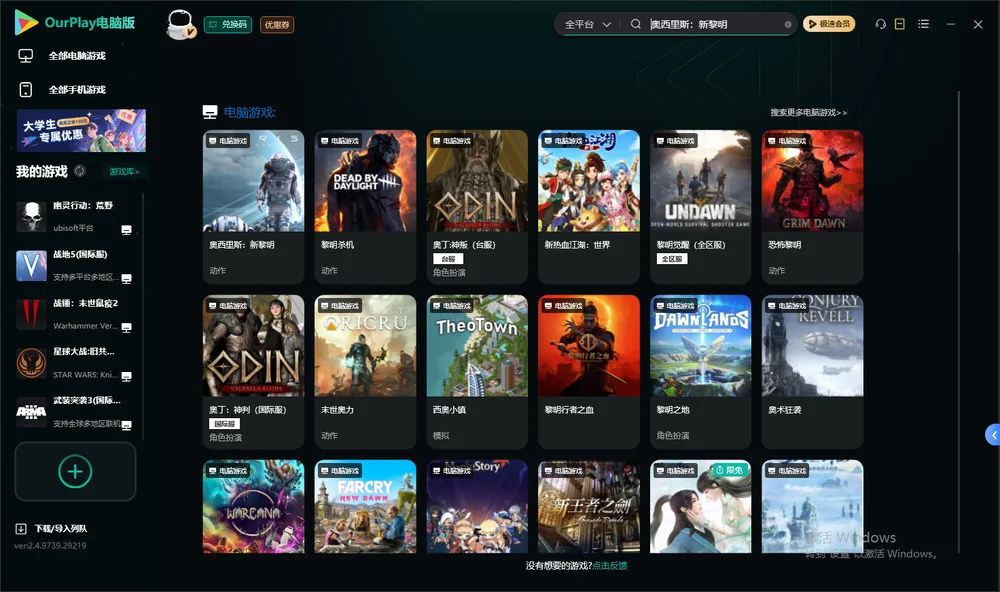Open the 奥丁:神叛 (台服) card
This screenshot has height=592, width=1000.
[477, 207]
